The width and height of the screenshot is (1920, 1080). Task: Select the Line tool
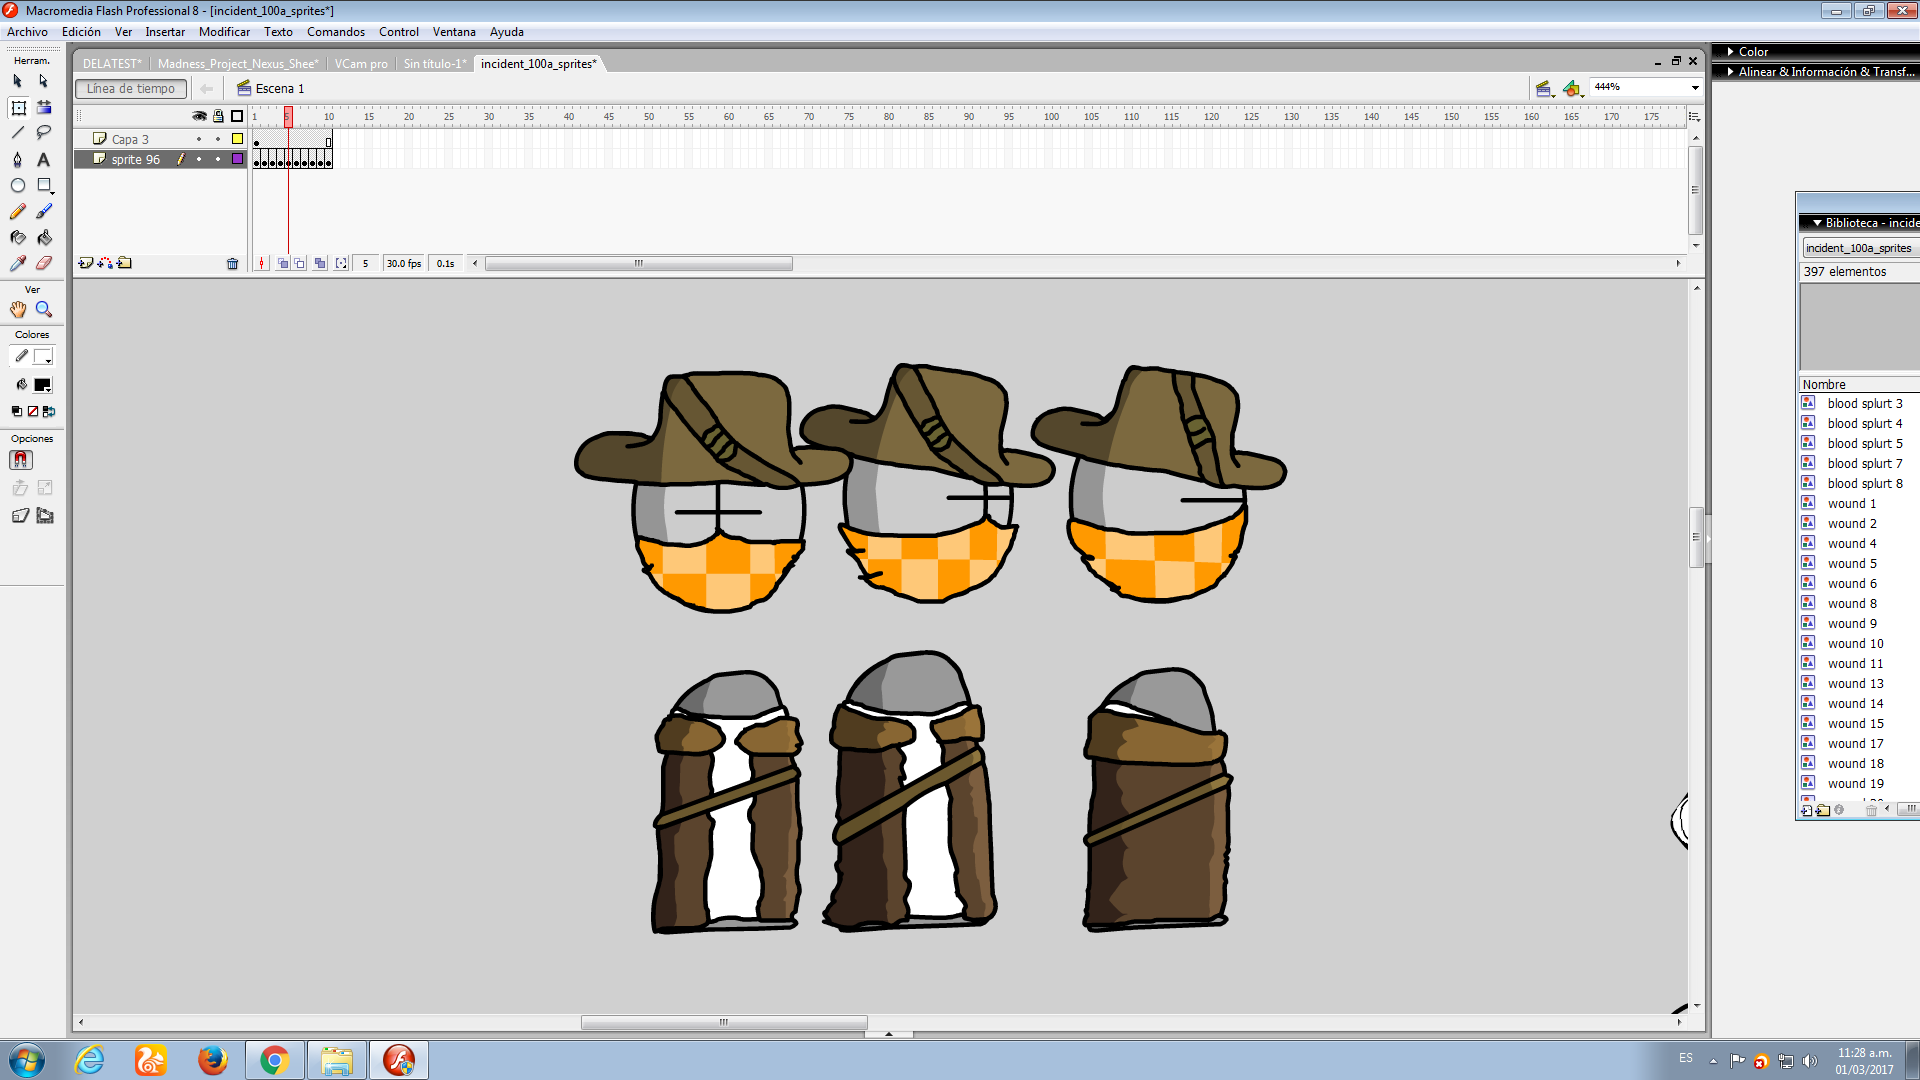coord(18,133)
